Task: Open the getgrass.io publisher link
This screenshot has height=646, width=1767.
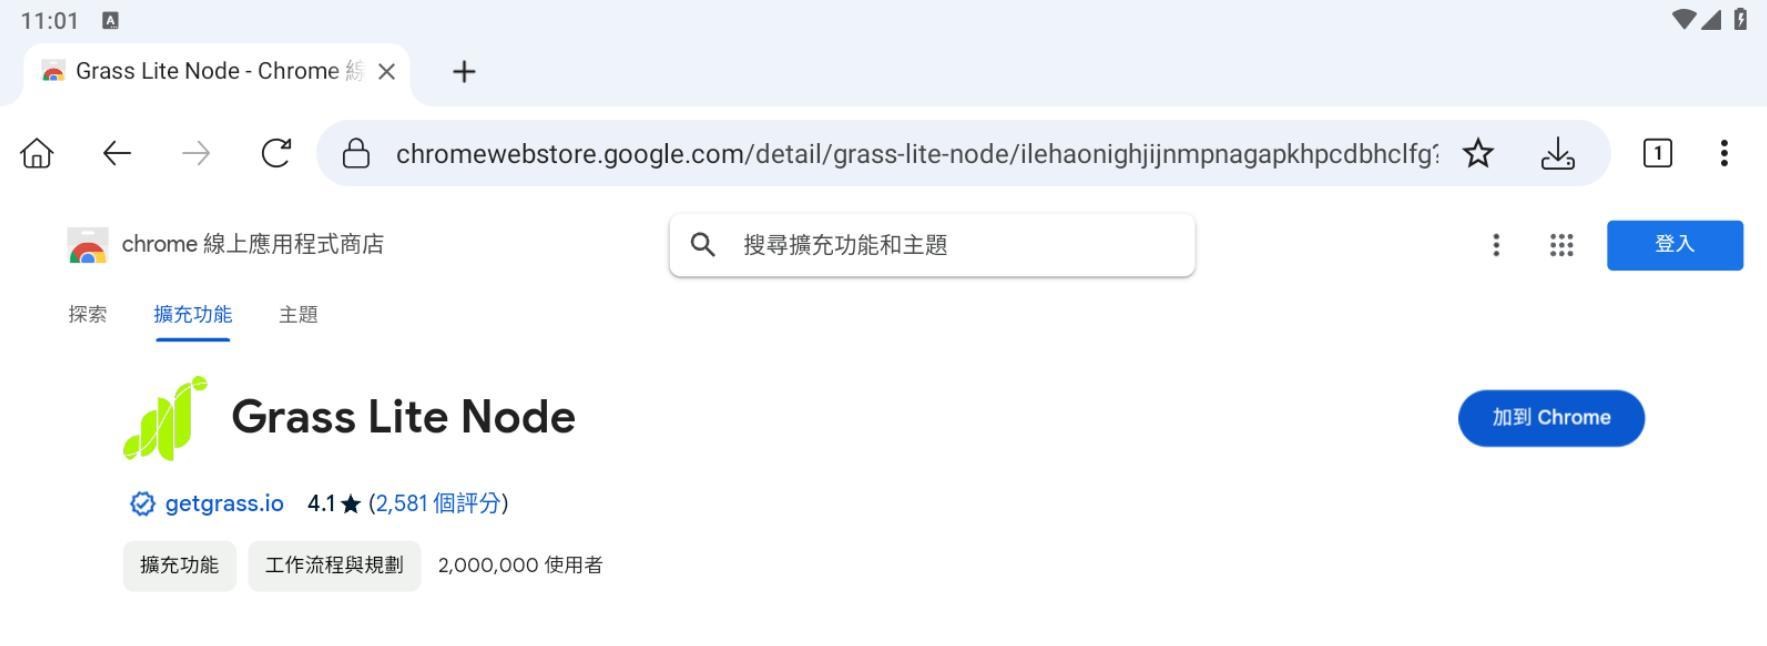Action: pyautogui.click(x=224, y=504)
